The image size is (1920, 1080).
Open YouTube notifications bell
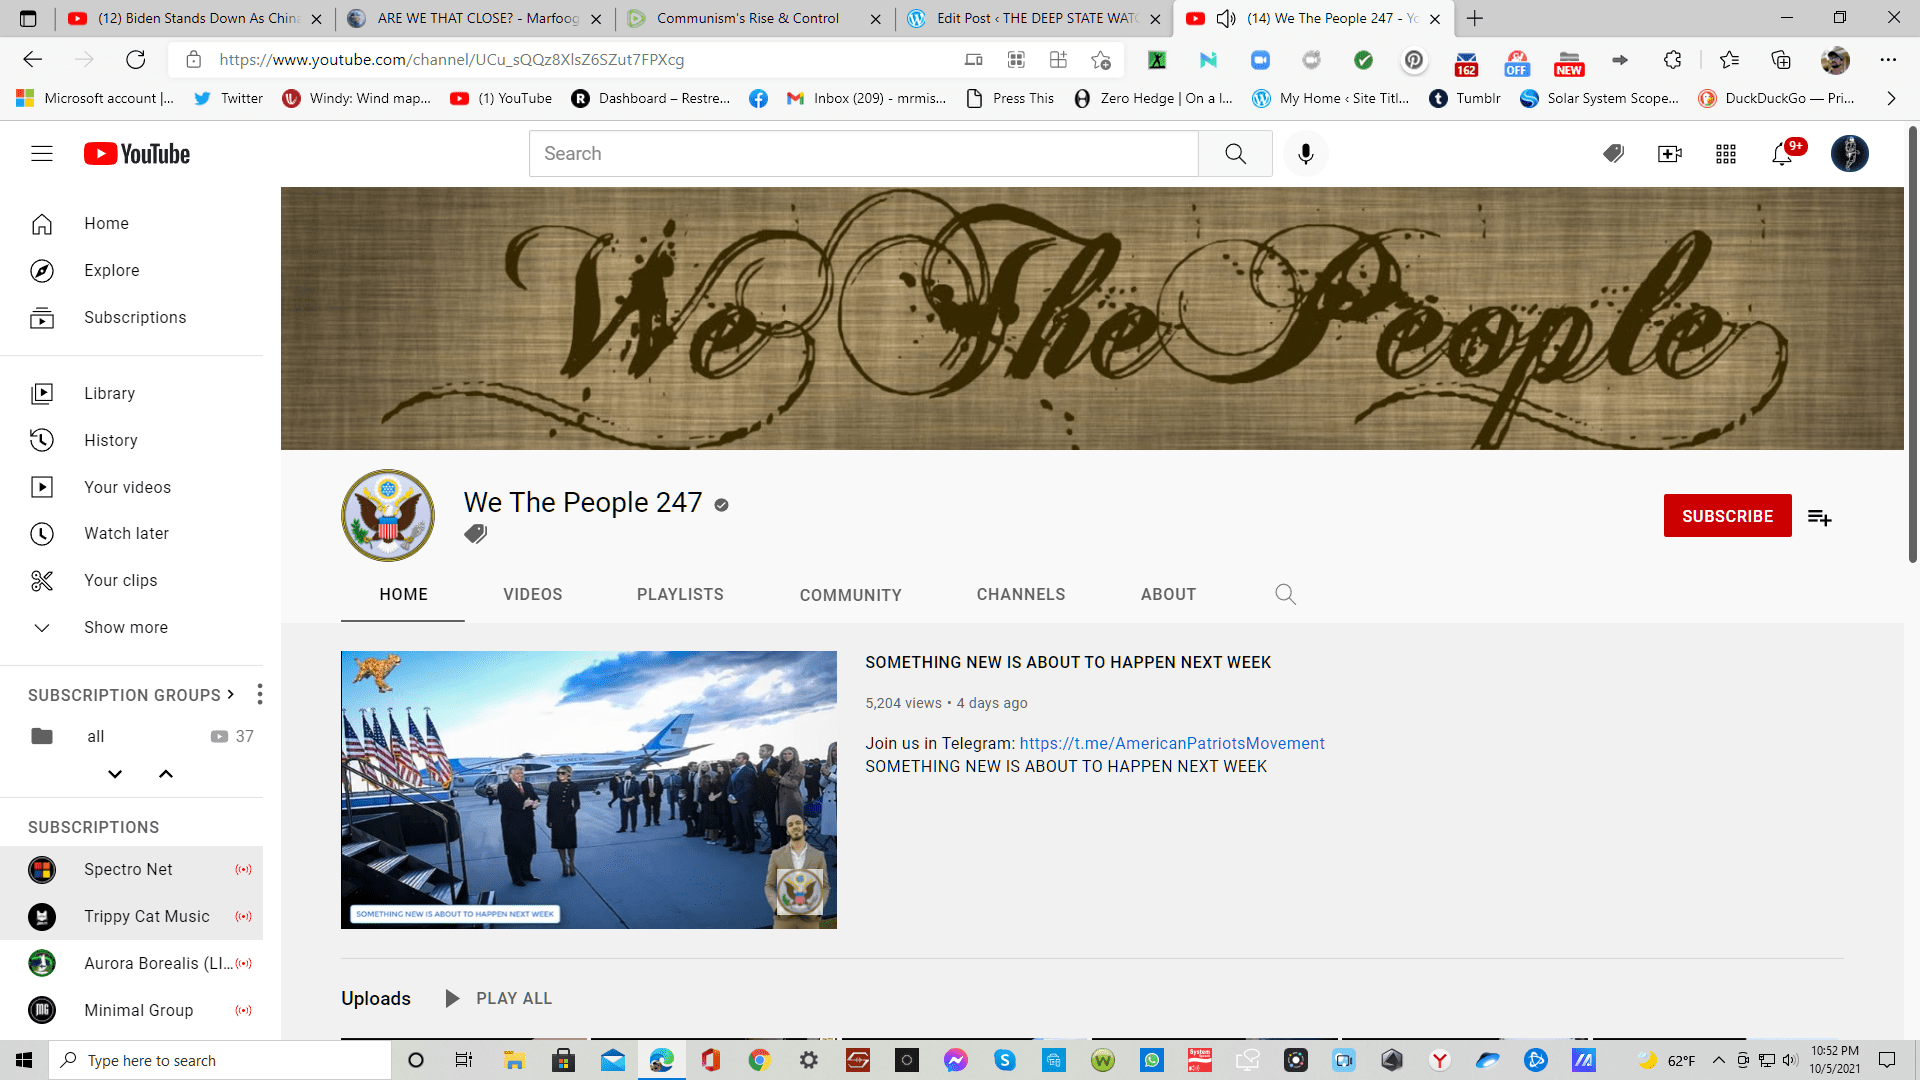pos(1782,154)
